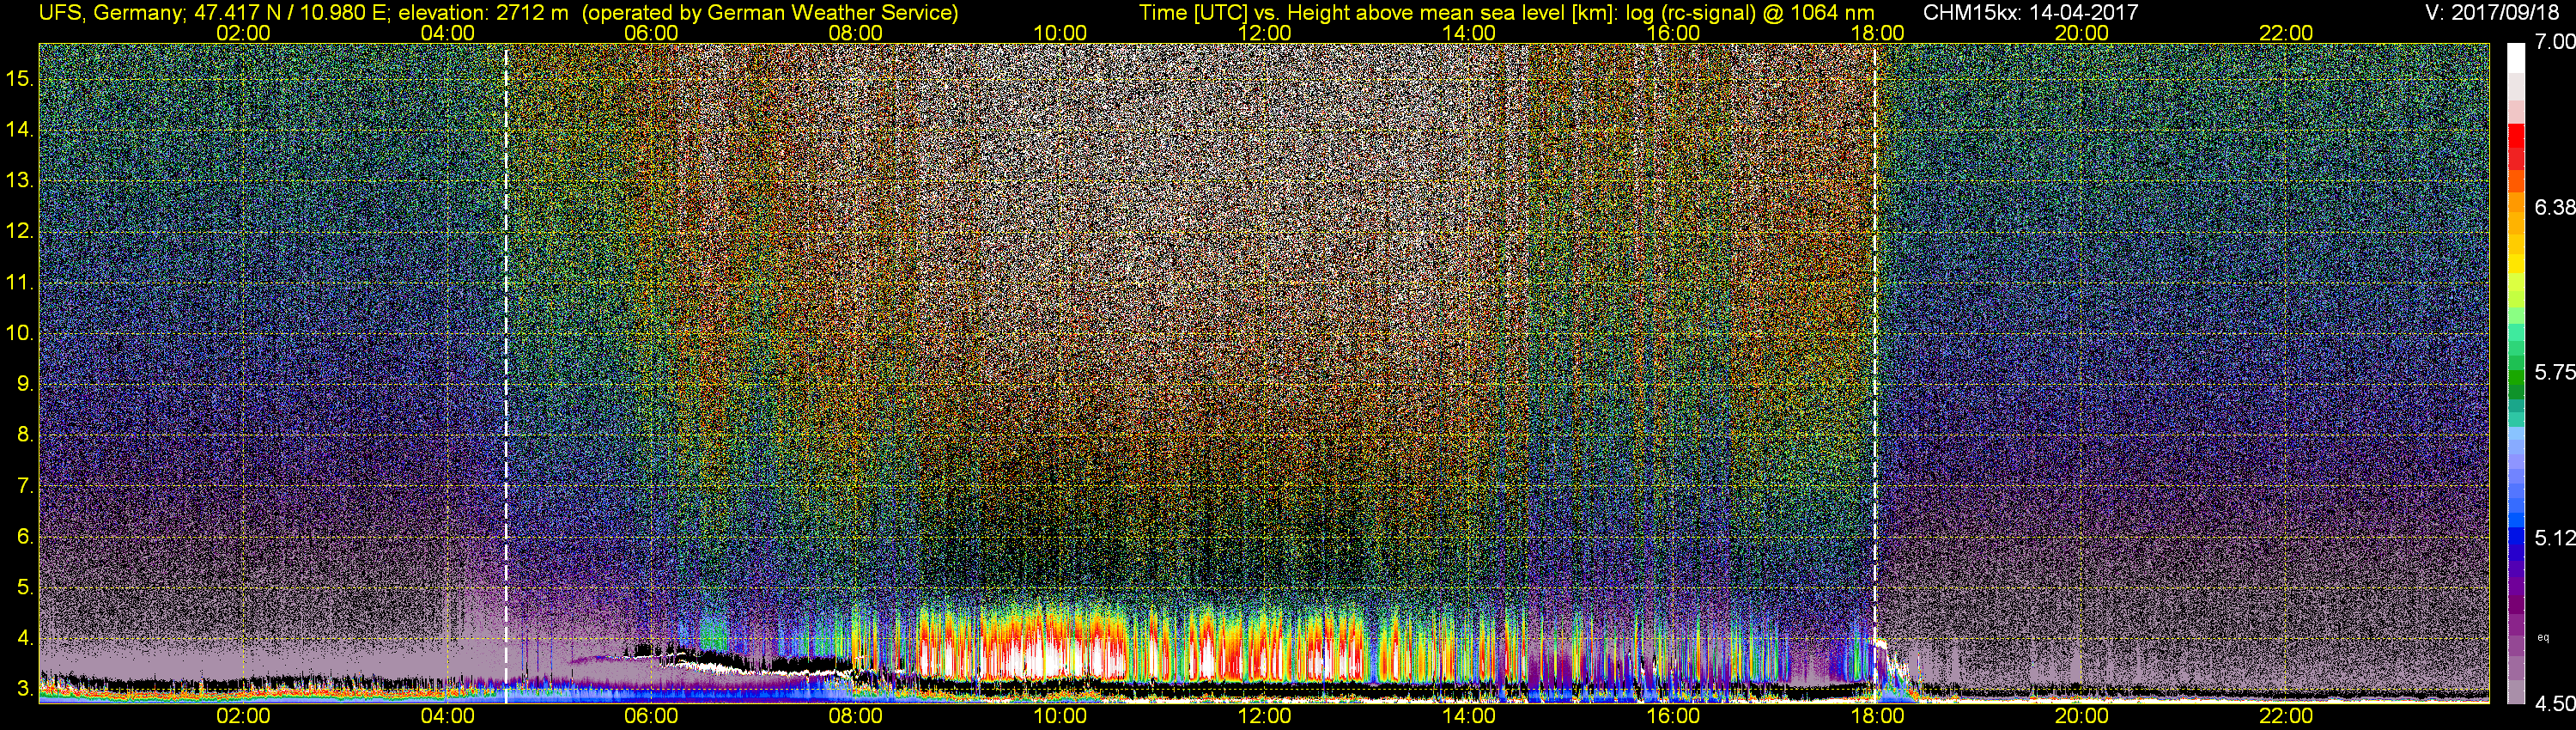The image size is (2576, 730).
Task: Click the 18:00 label on bottom time axis
Action: pos(1877,717)
